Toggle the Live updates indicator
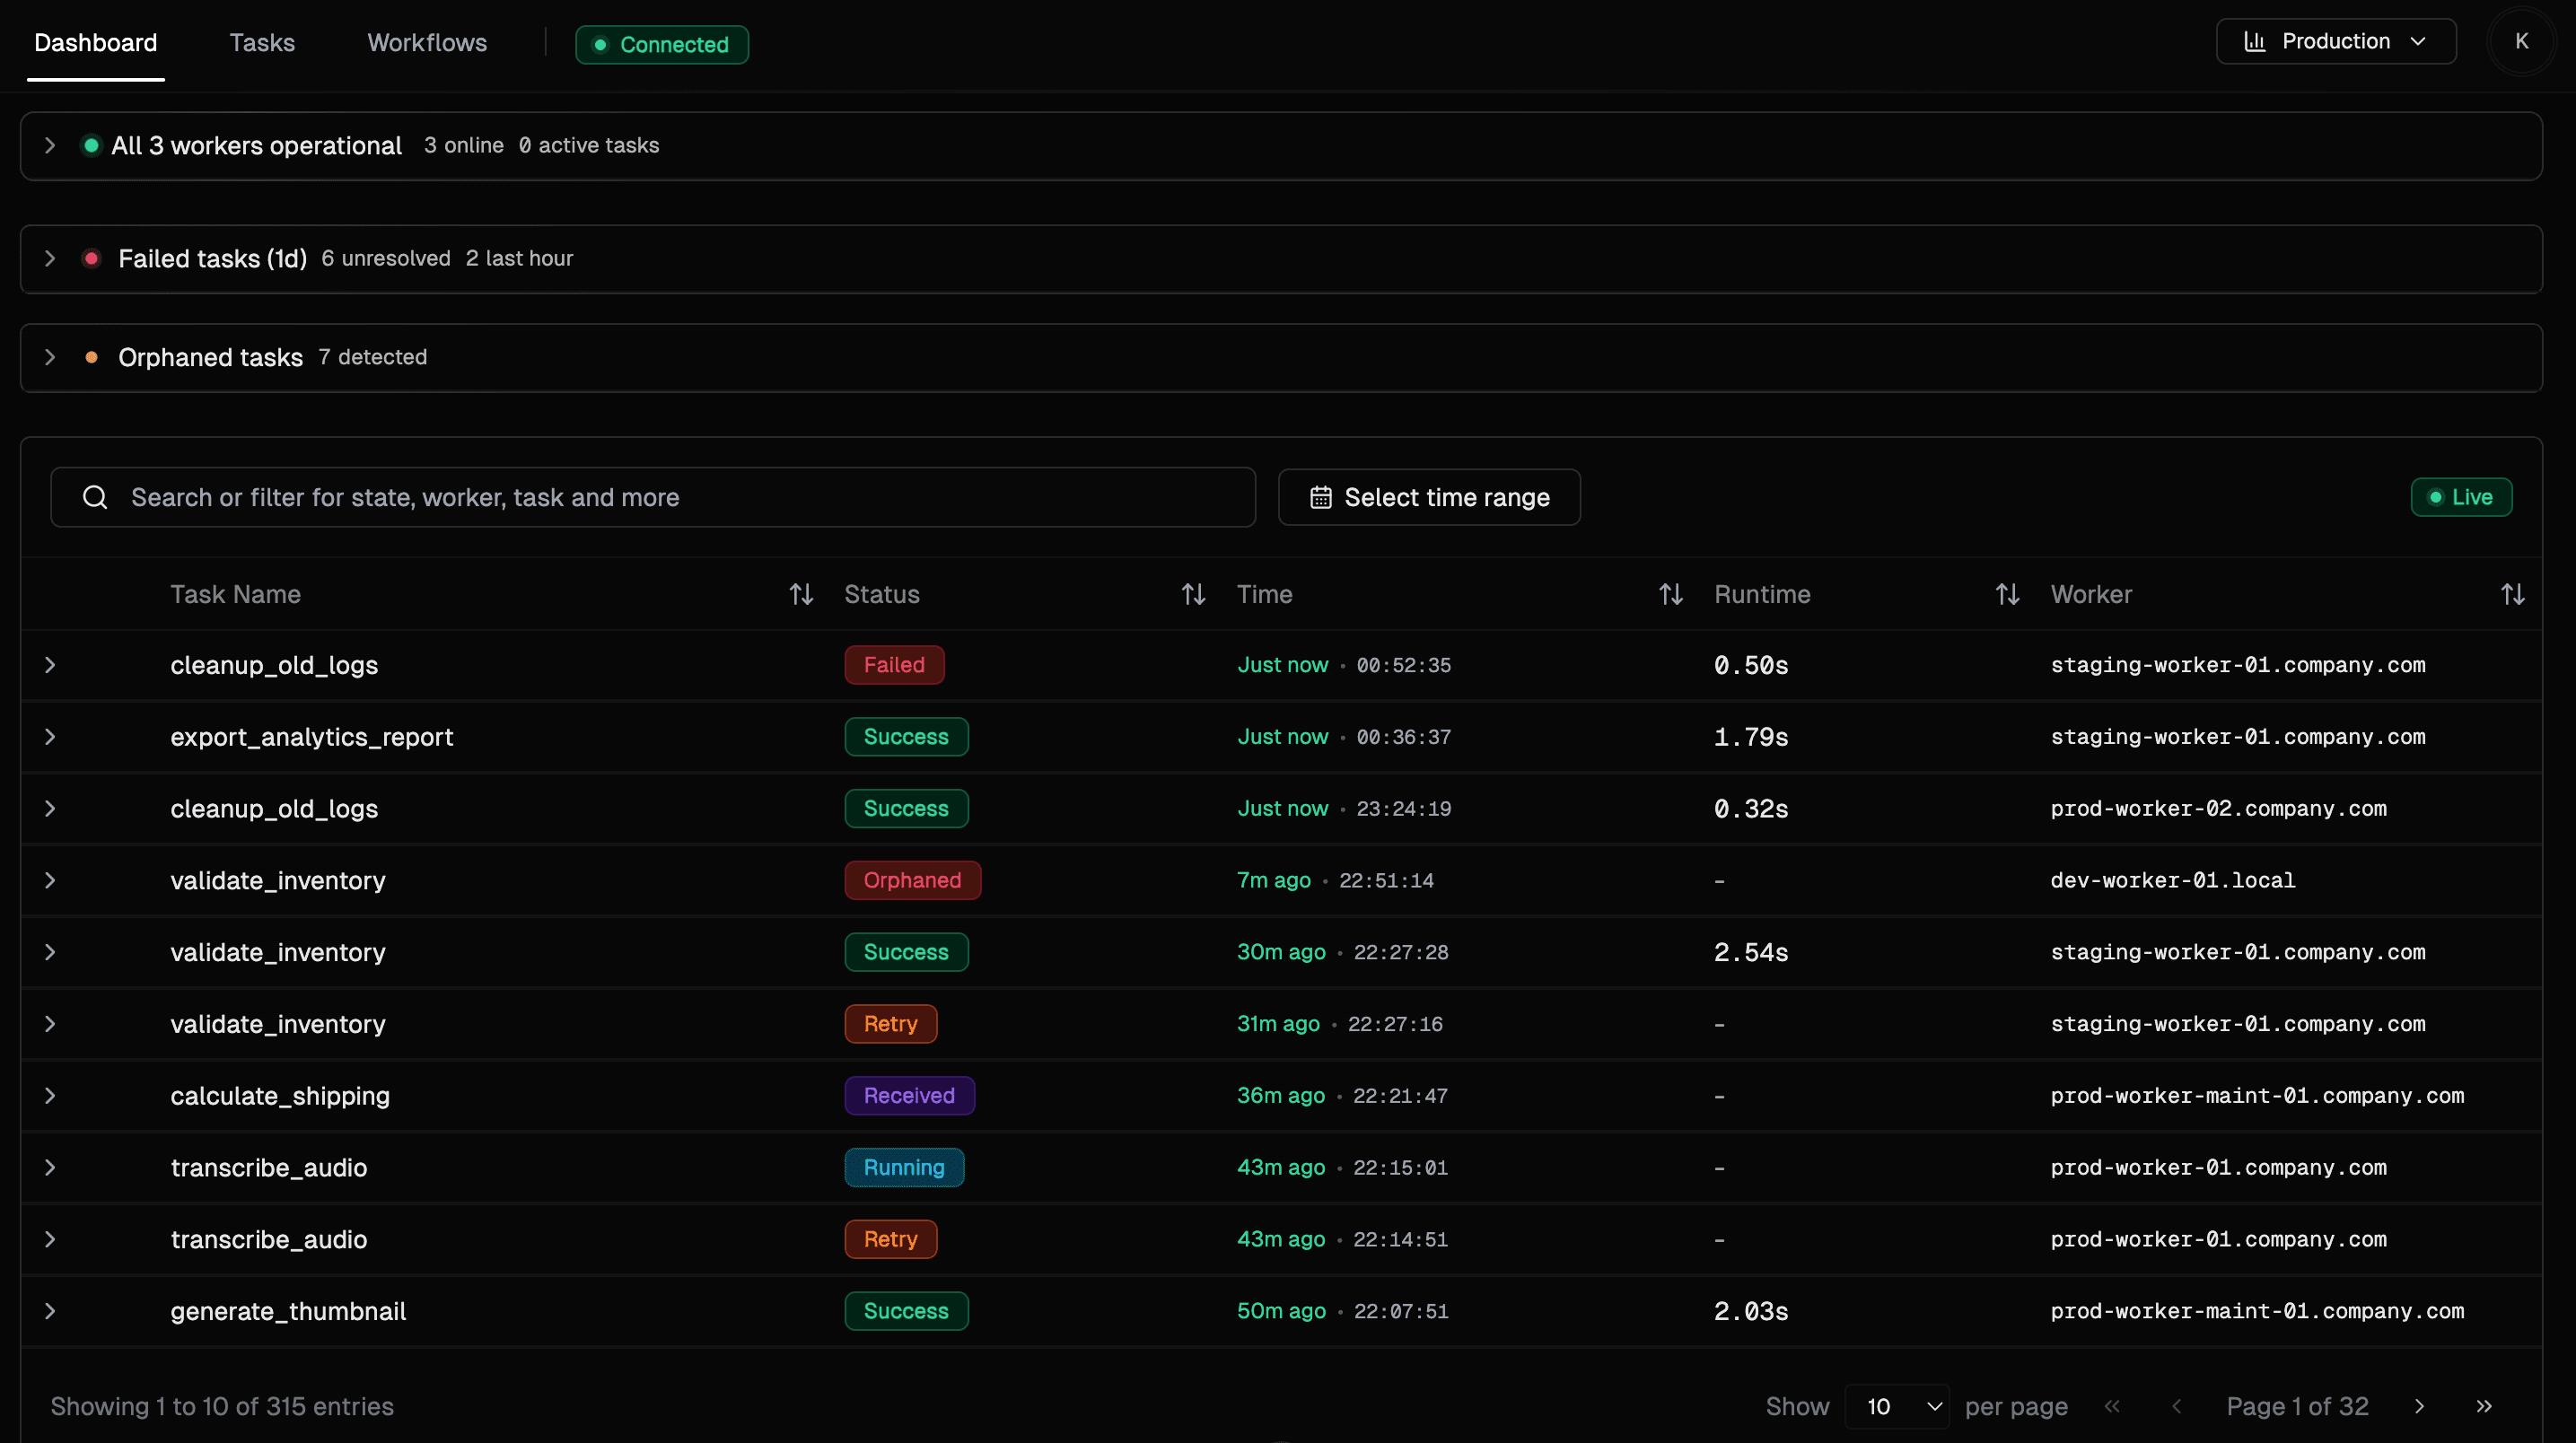 click(2462, 497)
